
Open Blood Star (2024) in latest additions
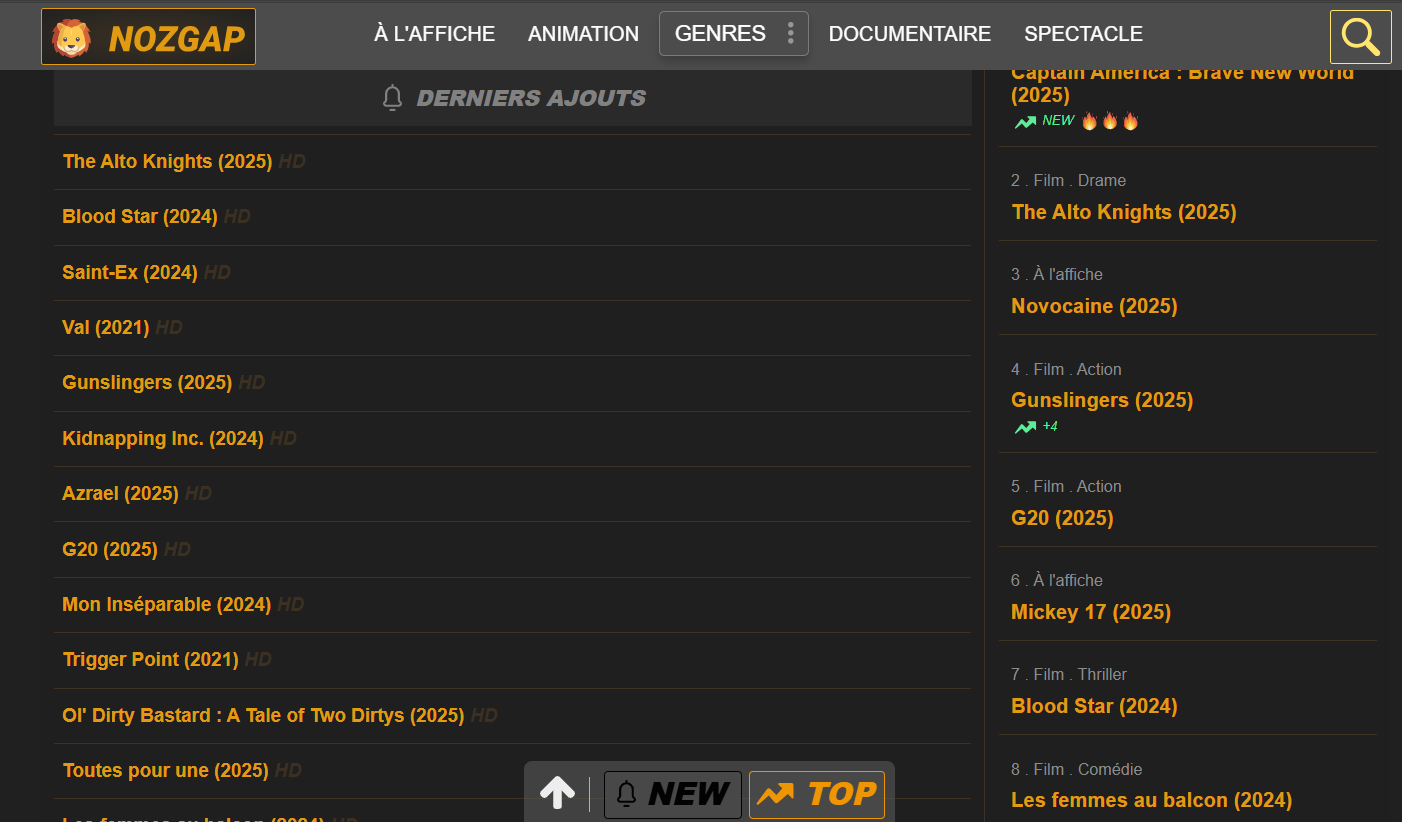(140, 217)
